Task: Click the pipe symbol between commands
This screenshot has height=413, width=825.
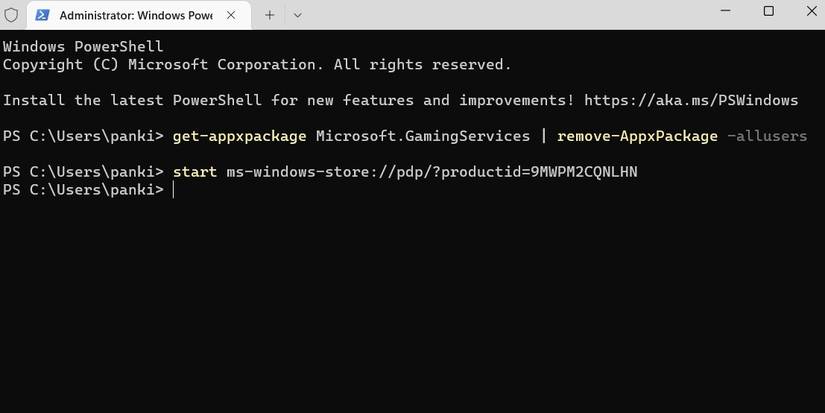Action: click(543, 136)
